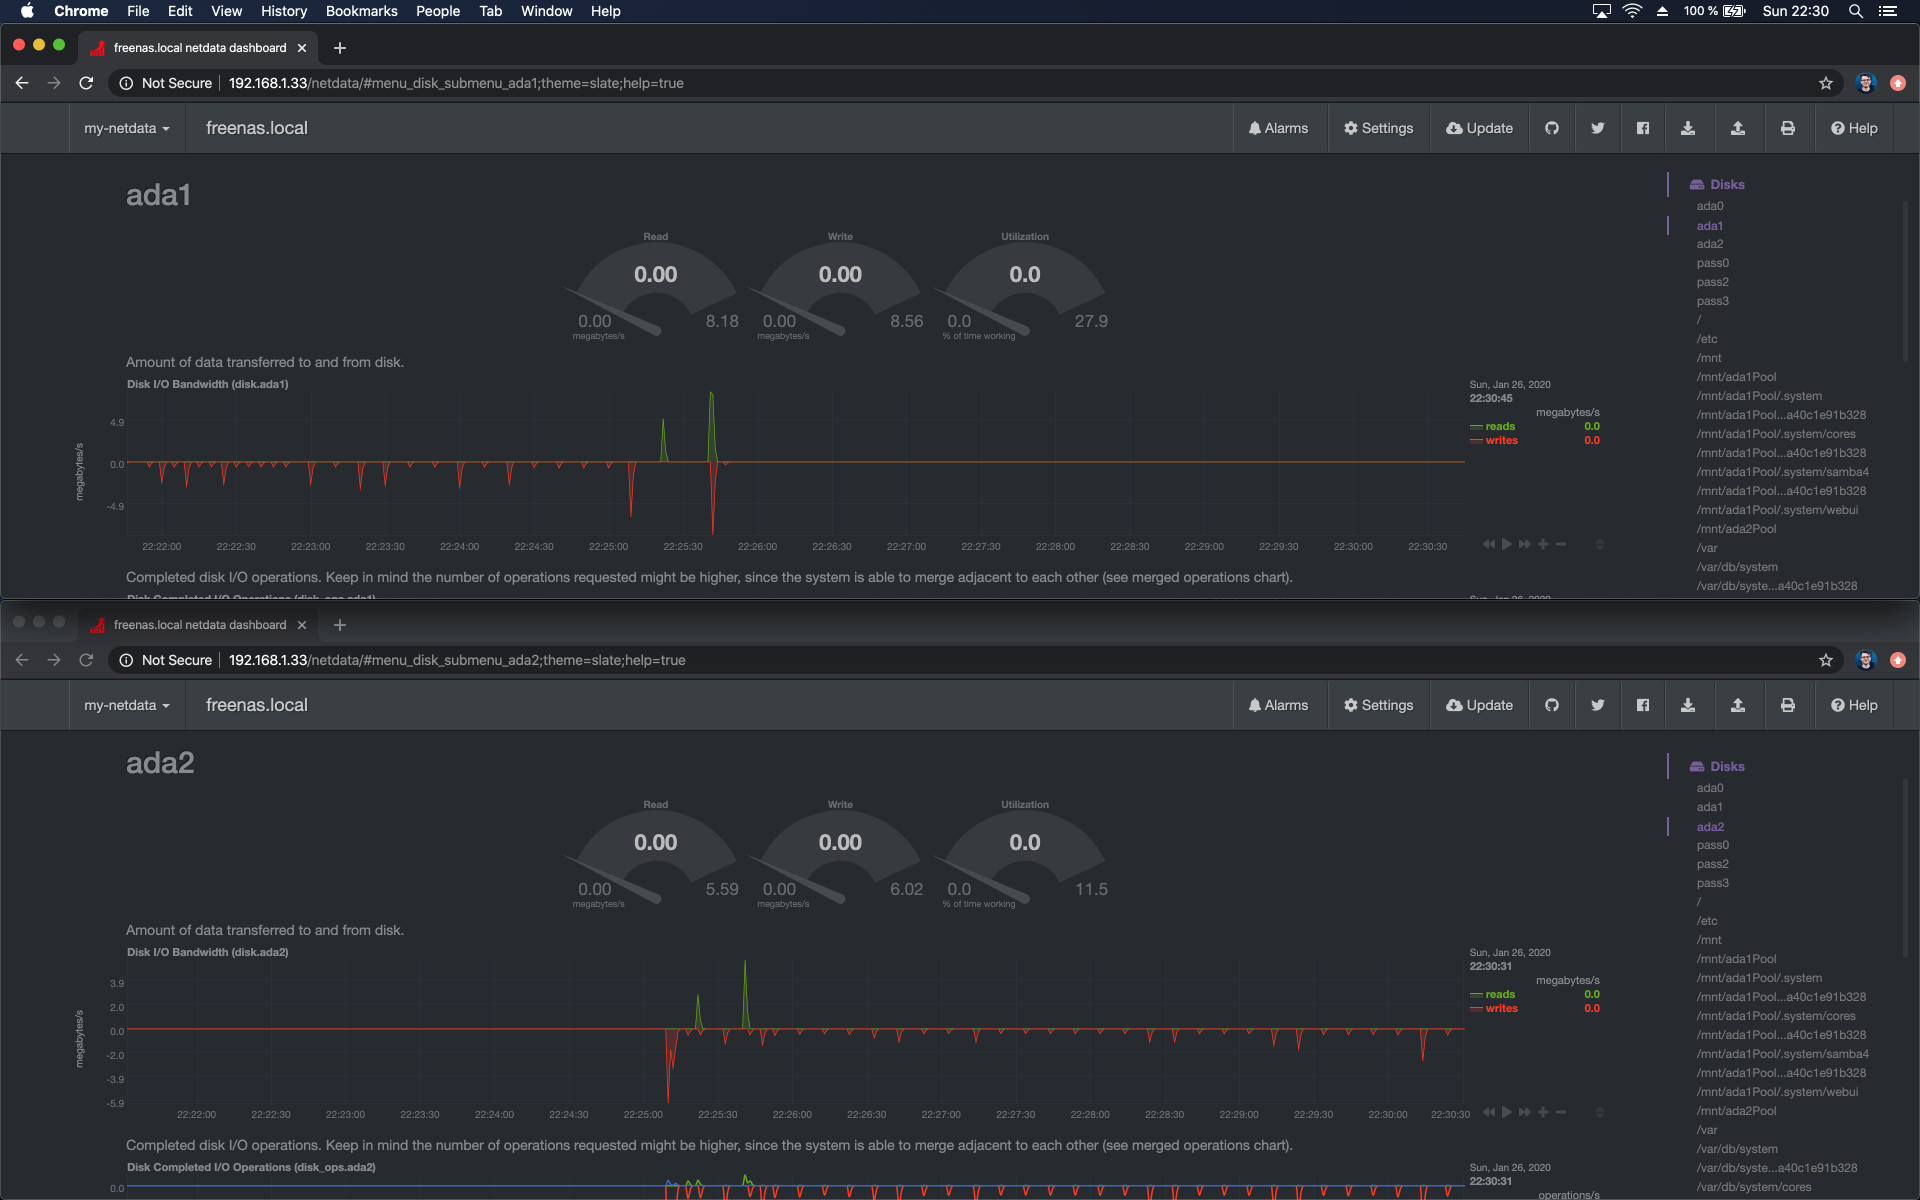Open my-netdata dropdown in top window
The height and width of the screenshot is (1200, 1920).
click(x=126, y=128)
